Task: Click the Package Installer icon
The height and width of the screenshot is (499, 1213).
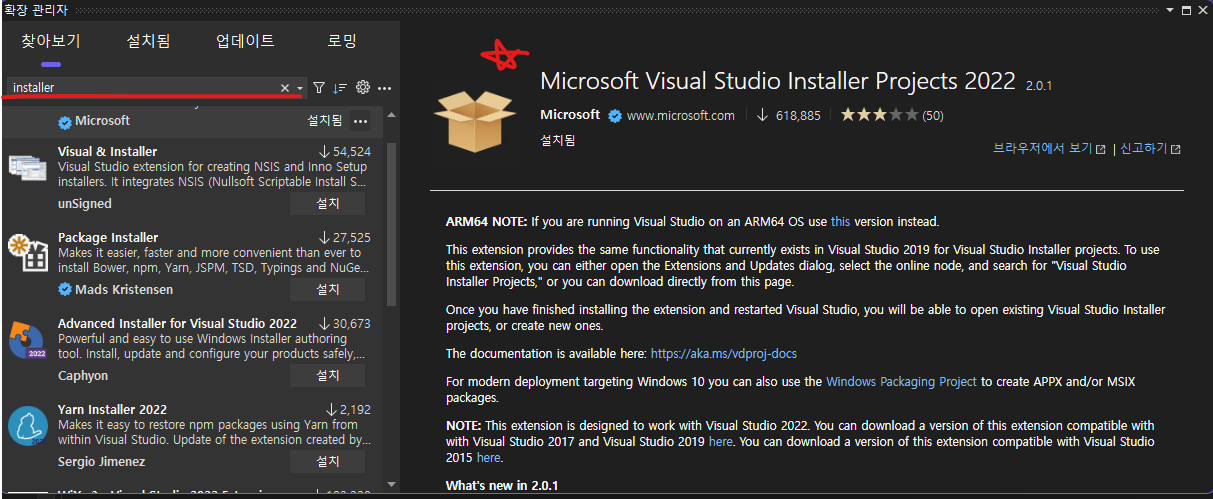Action: pyautogui.click(x=28, y=254)
